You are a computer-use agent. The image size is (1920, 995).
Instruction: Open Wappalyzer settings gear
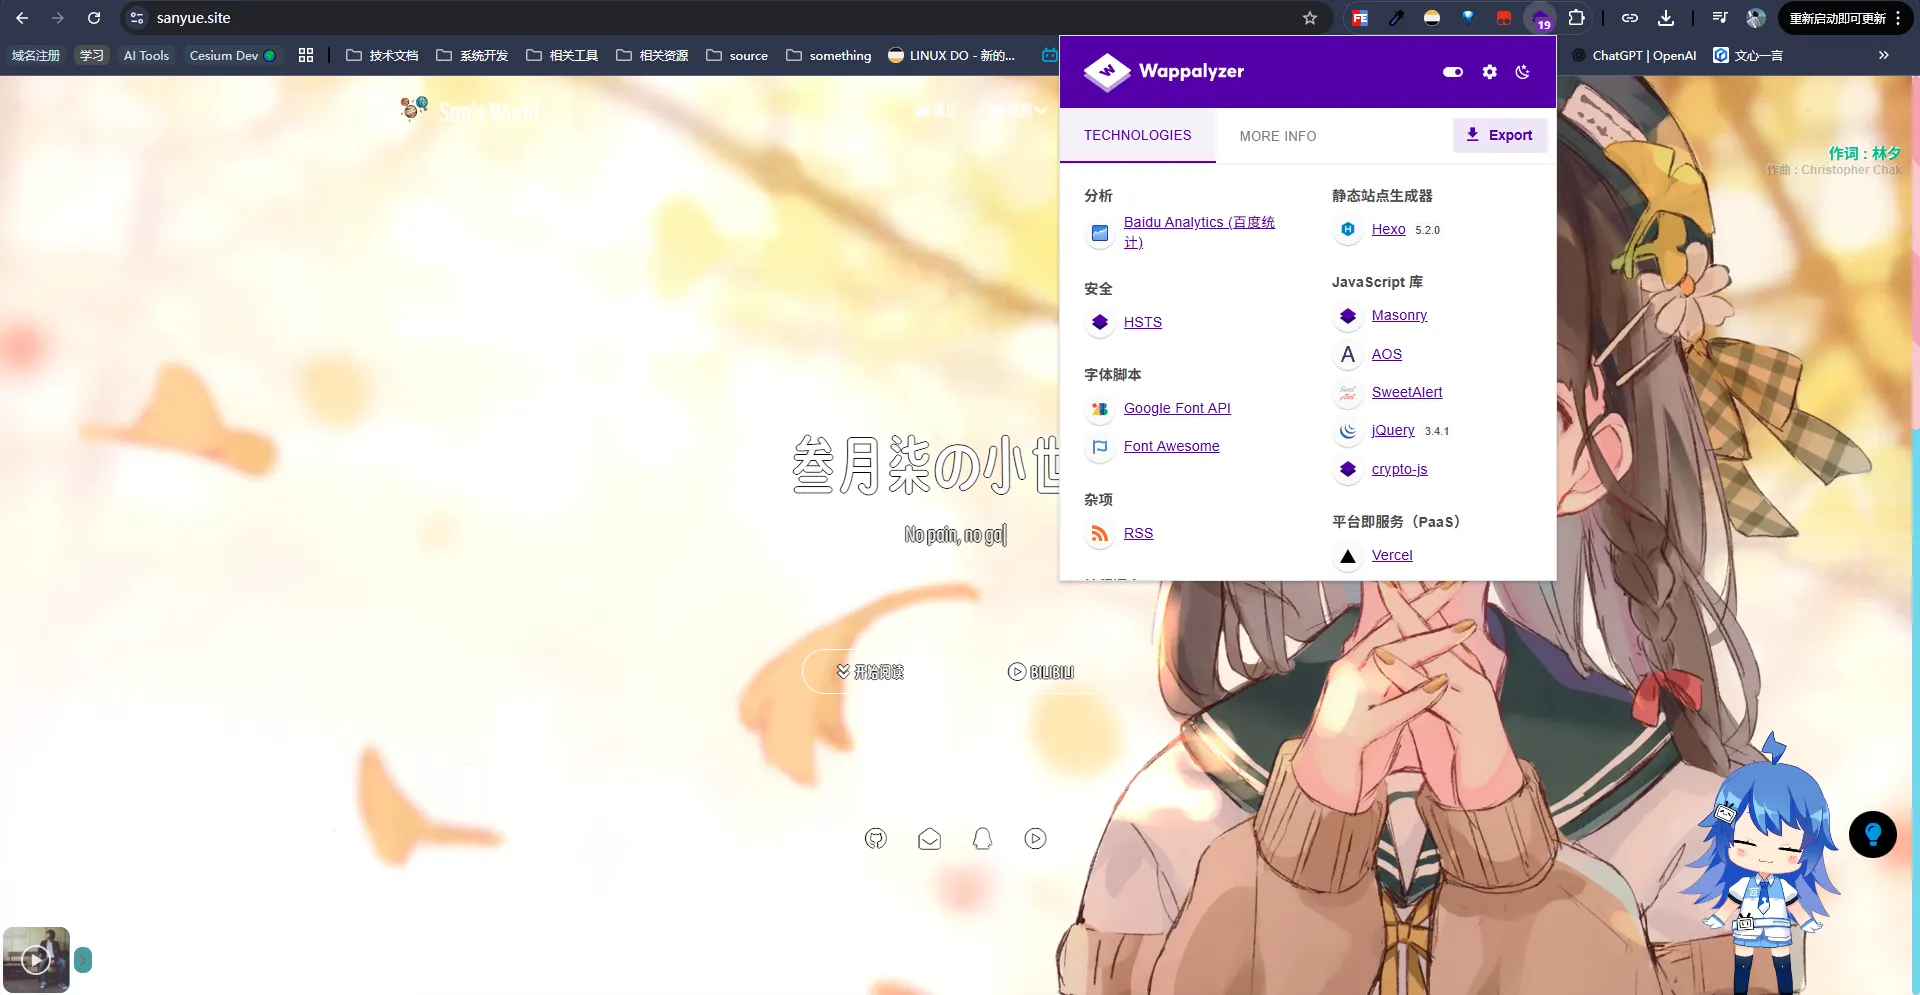click(1489, 71)
